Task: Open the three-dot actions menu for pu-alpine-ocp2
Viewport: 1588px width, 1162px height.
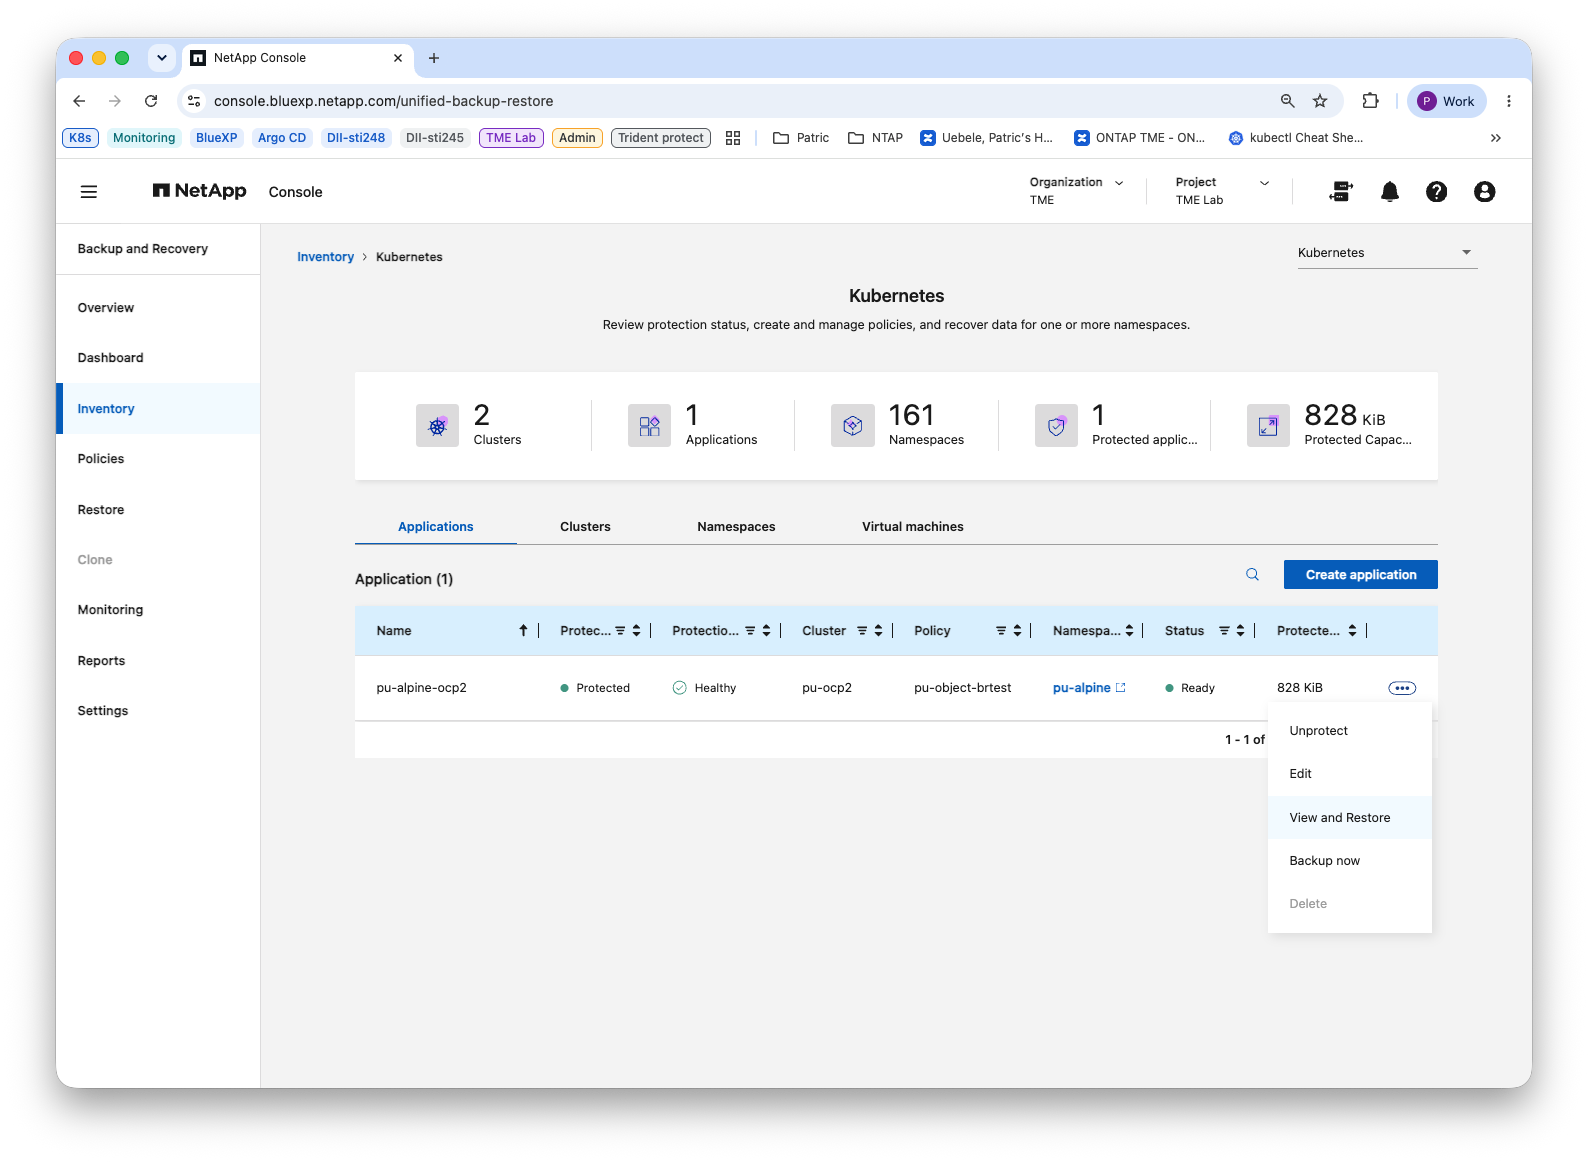Action: tap(1402, 688)
